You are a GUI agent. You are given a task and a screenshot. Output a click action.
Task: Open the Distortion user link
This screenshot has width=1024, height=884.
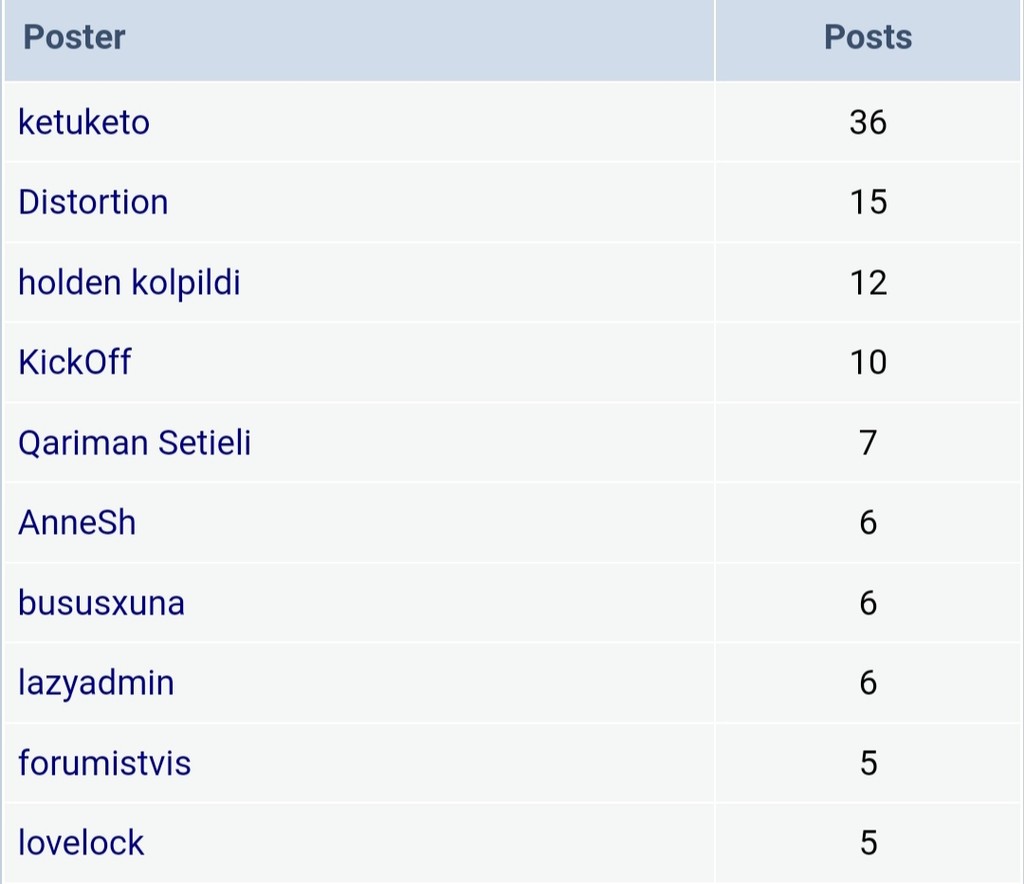(x=93, y=202)
